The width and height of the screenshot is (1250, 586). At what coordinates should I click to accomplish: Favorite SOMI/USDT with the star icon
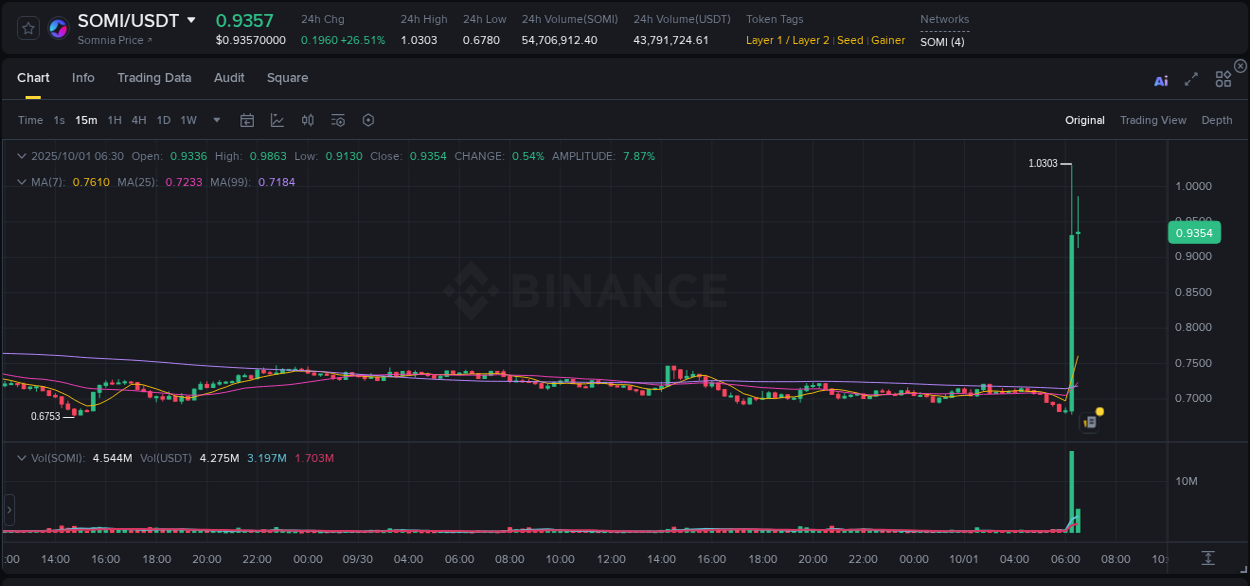(27, 27)
